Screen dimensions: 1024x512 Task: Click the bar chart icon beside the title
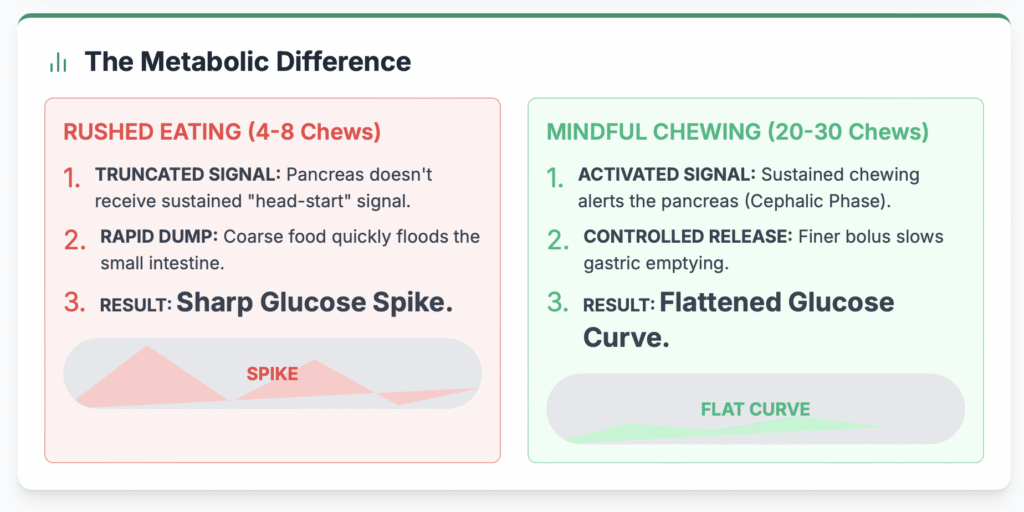pos(58,62)
